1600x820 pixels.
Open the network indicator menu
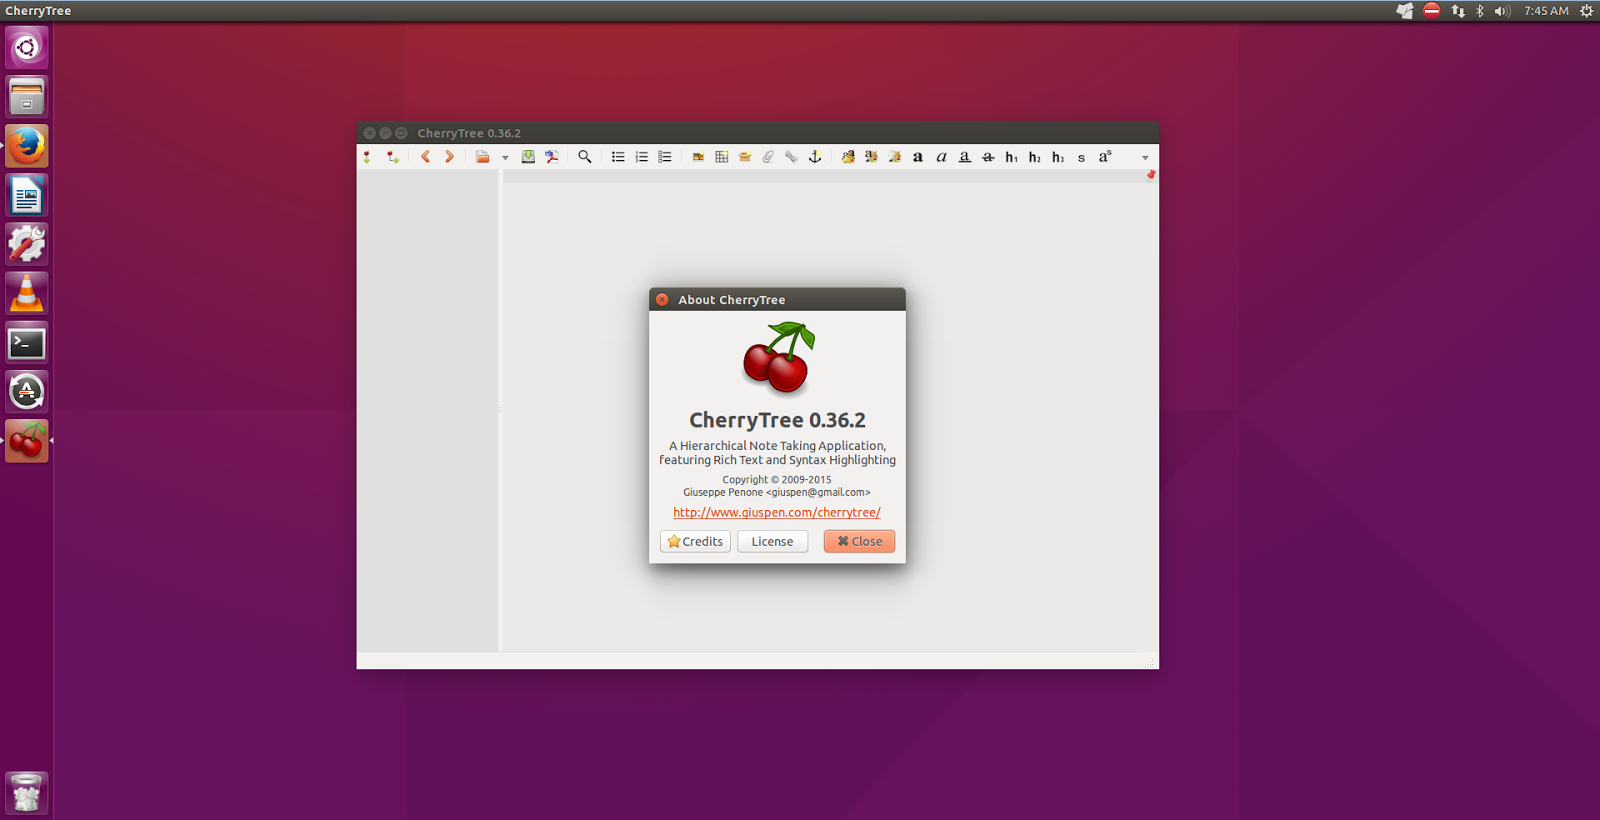point(1458,11)
